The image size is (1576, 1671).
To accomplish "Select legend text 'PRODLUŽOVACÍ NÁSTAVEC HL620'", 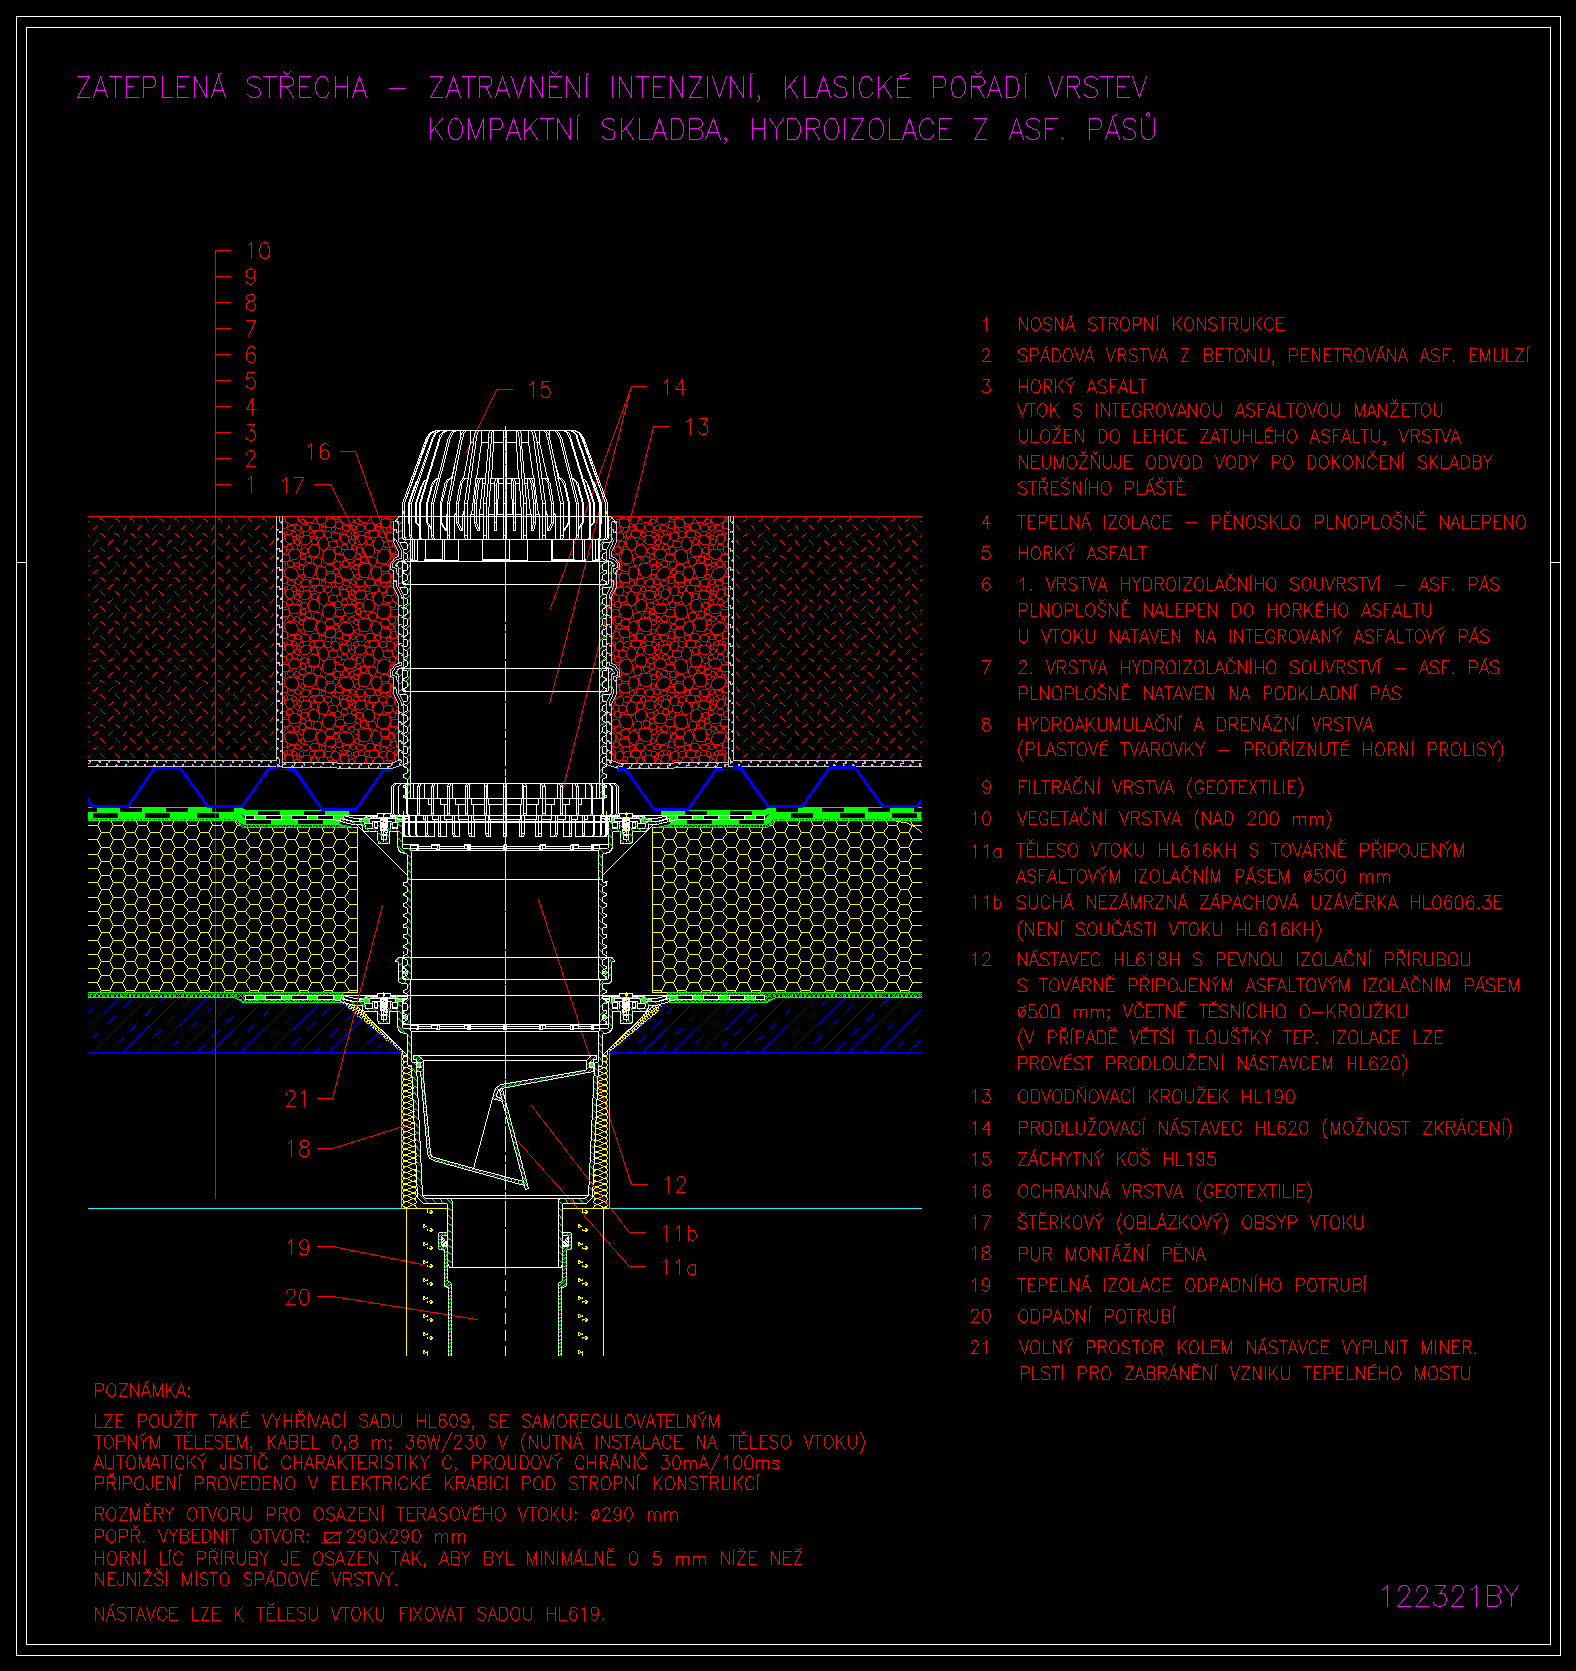I will [x=1163, y=1129].
